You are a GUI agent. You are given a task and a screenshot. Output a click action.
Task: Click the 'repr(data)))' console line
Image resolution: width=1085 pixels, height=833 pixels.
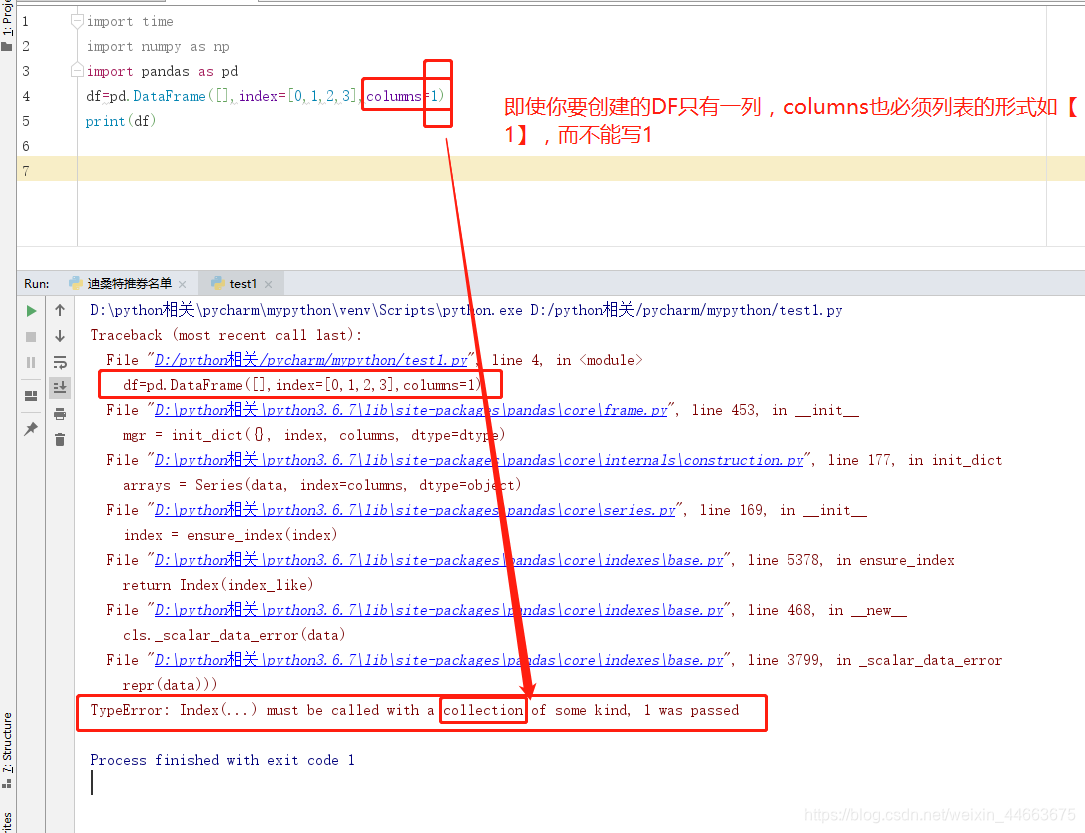coord(170,685)
